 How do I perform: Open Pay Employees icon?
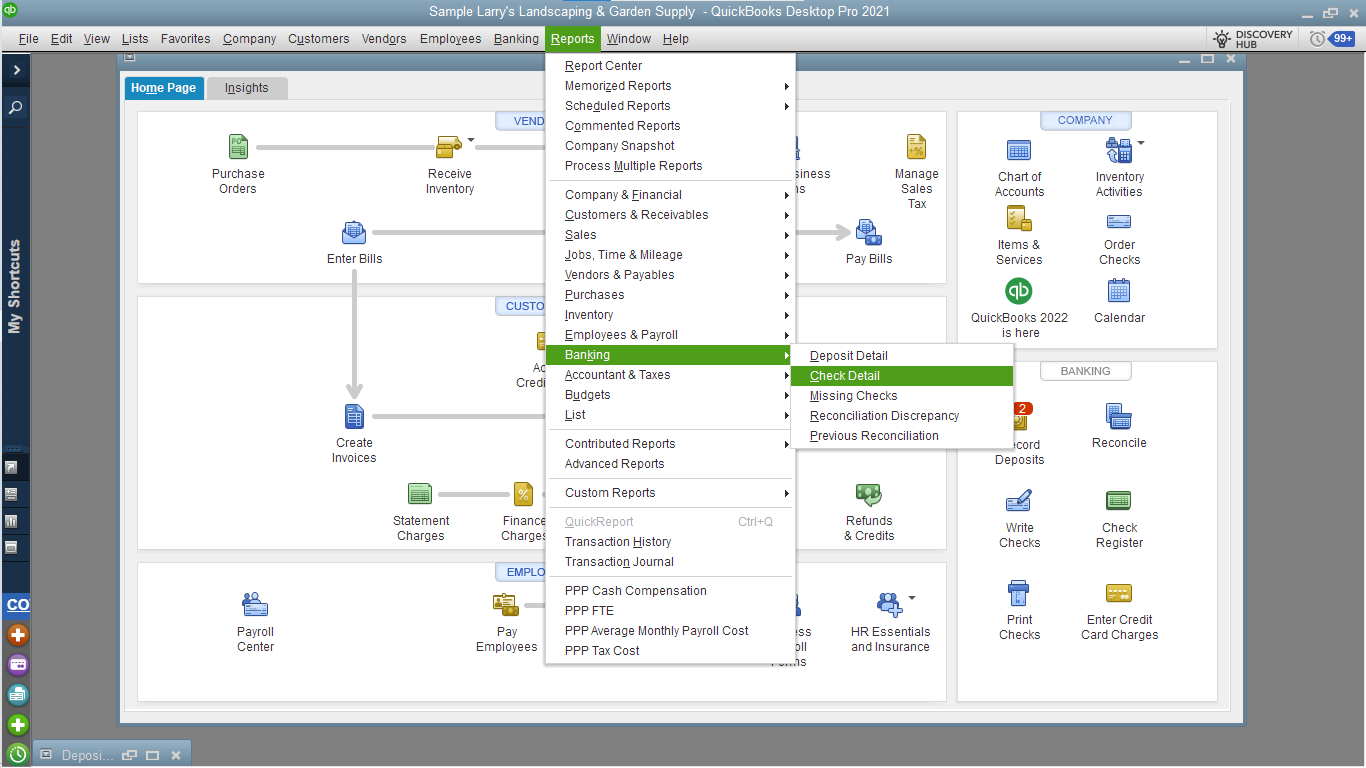(x=506, y=604)
